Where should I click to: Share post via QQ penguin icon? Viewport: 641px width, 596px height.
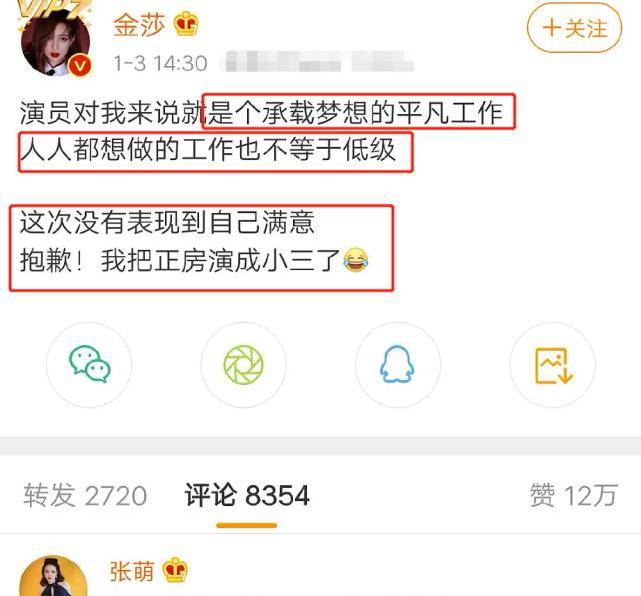[x=398, y=365]
